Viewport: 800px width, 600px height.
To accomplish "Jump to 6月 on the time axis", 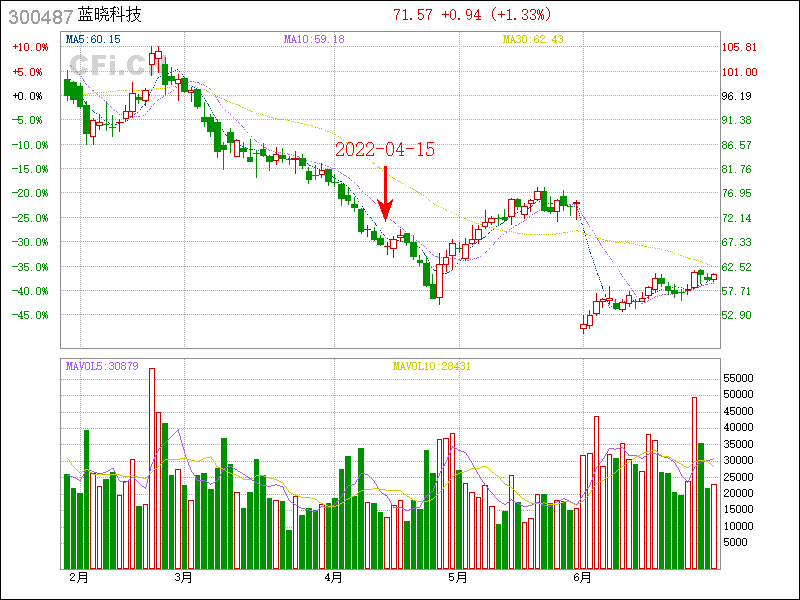I will (x=583, y=578).
